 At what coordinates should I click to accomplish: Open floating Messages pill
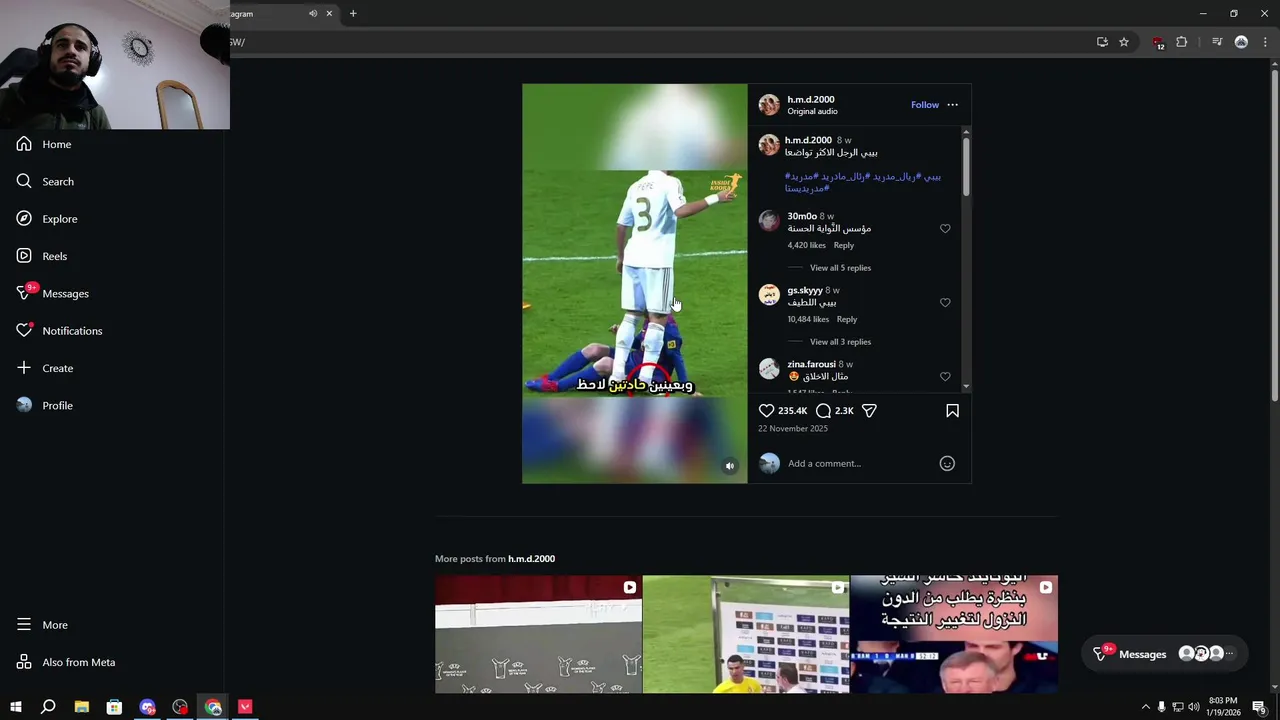point(1165,654)
